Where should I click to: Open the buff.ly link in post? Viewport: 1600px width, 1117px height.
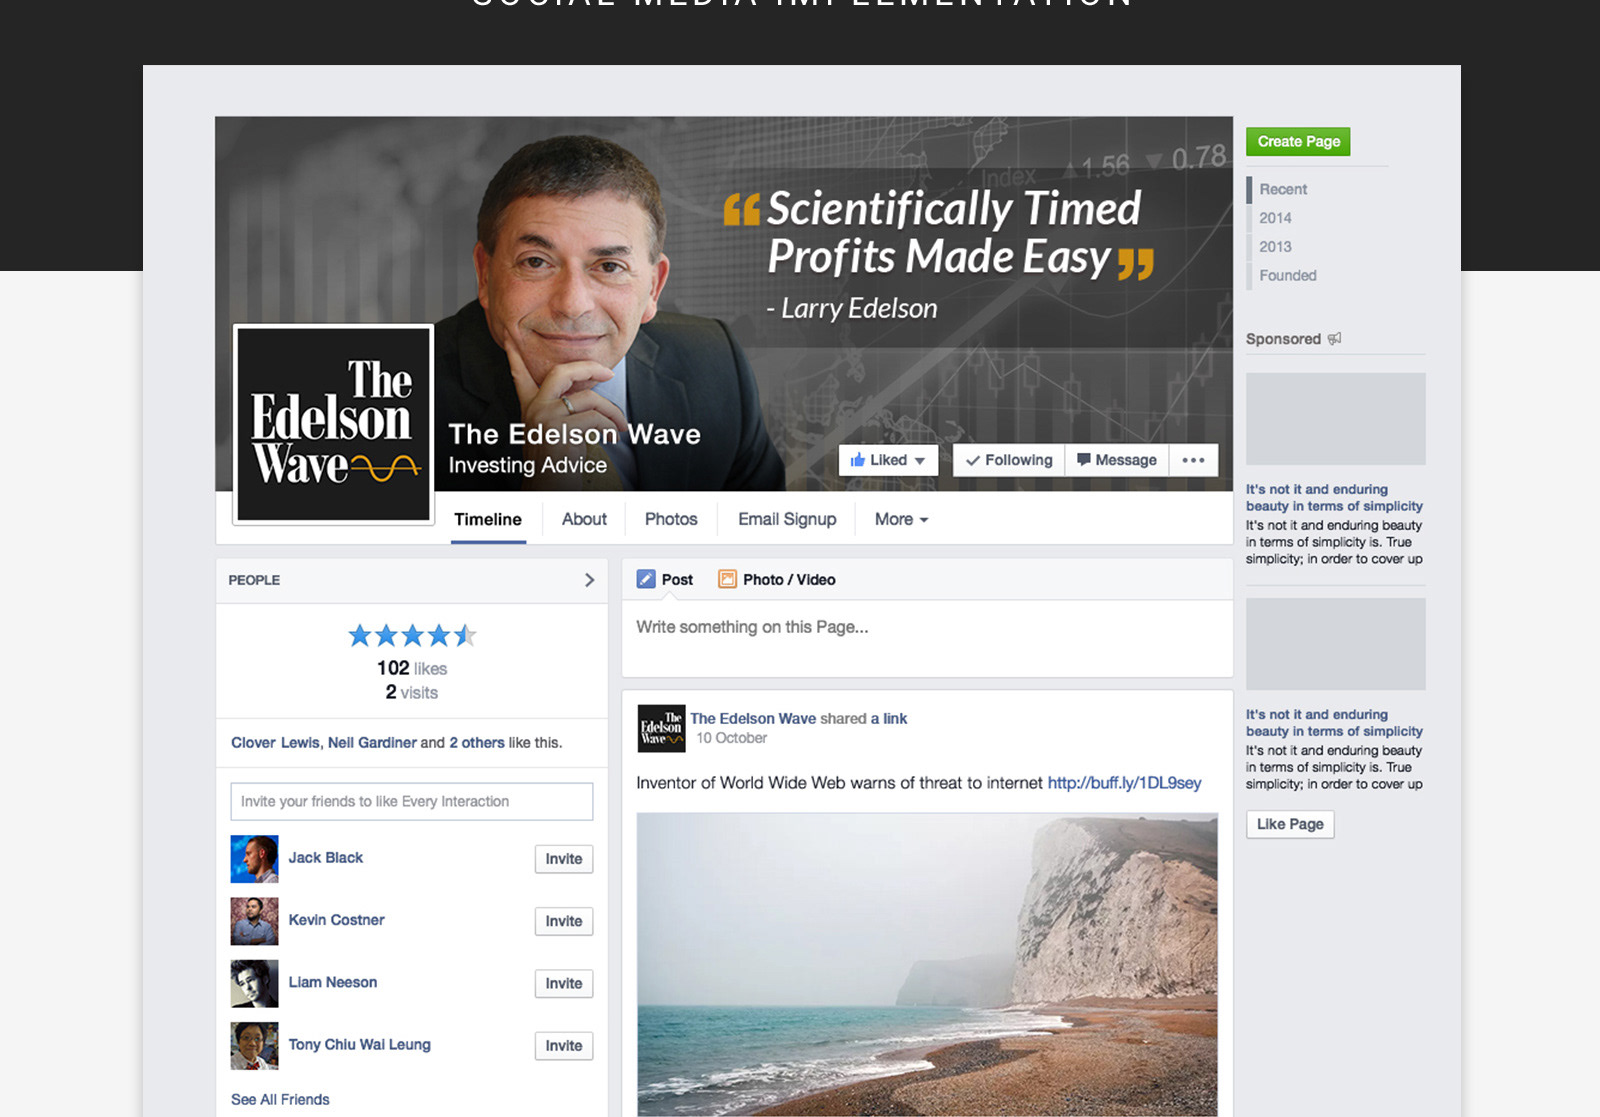point(1124,783)
